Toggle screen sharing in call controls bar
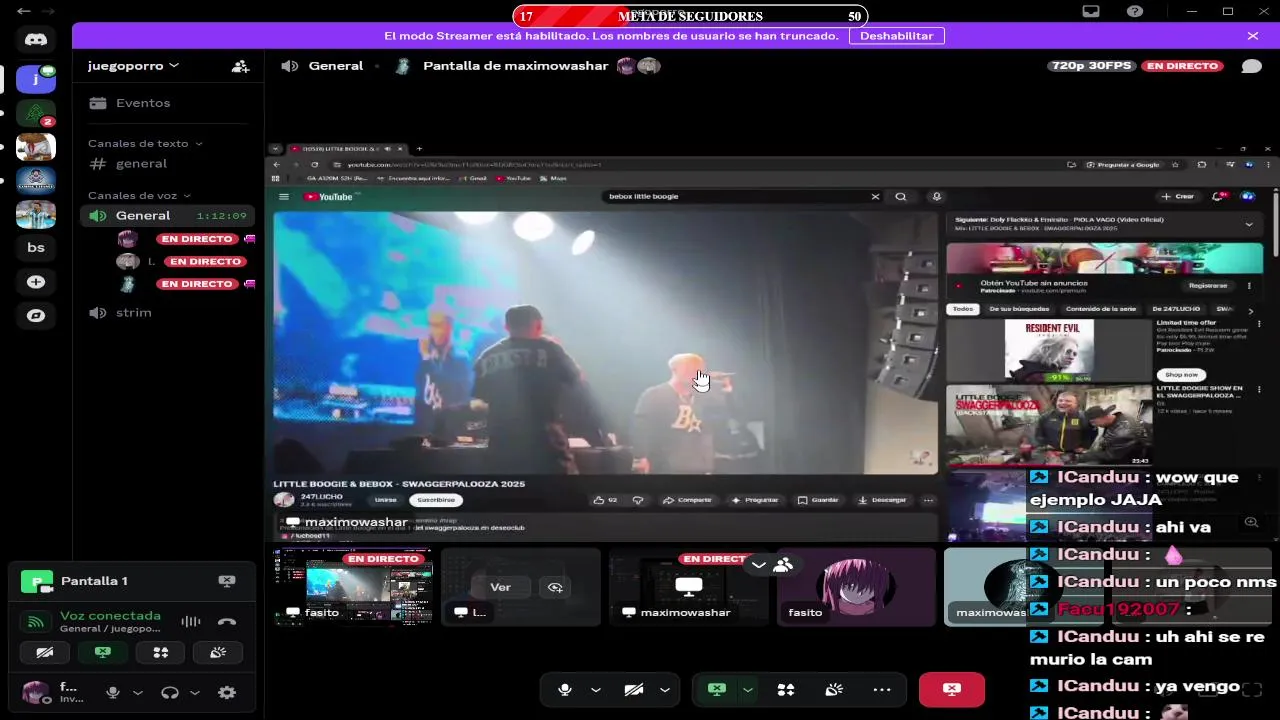The height and width of the screenshot is (720, 1280). [717, 690]
